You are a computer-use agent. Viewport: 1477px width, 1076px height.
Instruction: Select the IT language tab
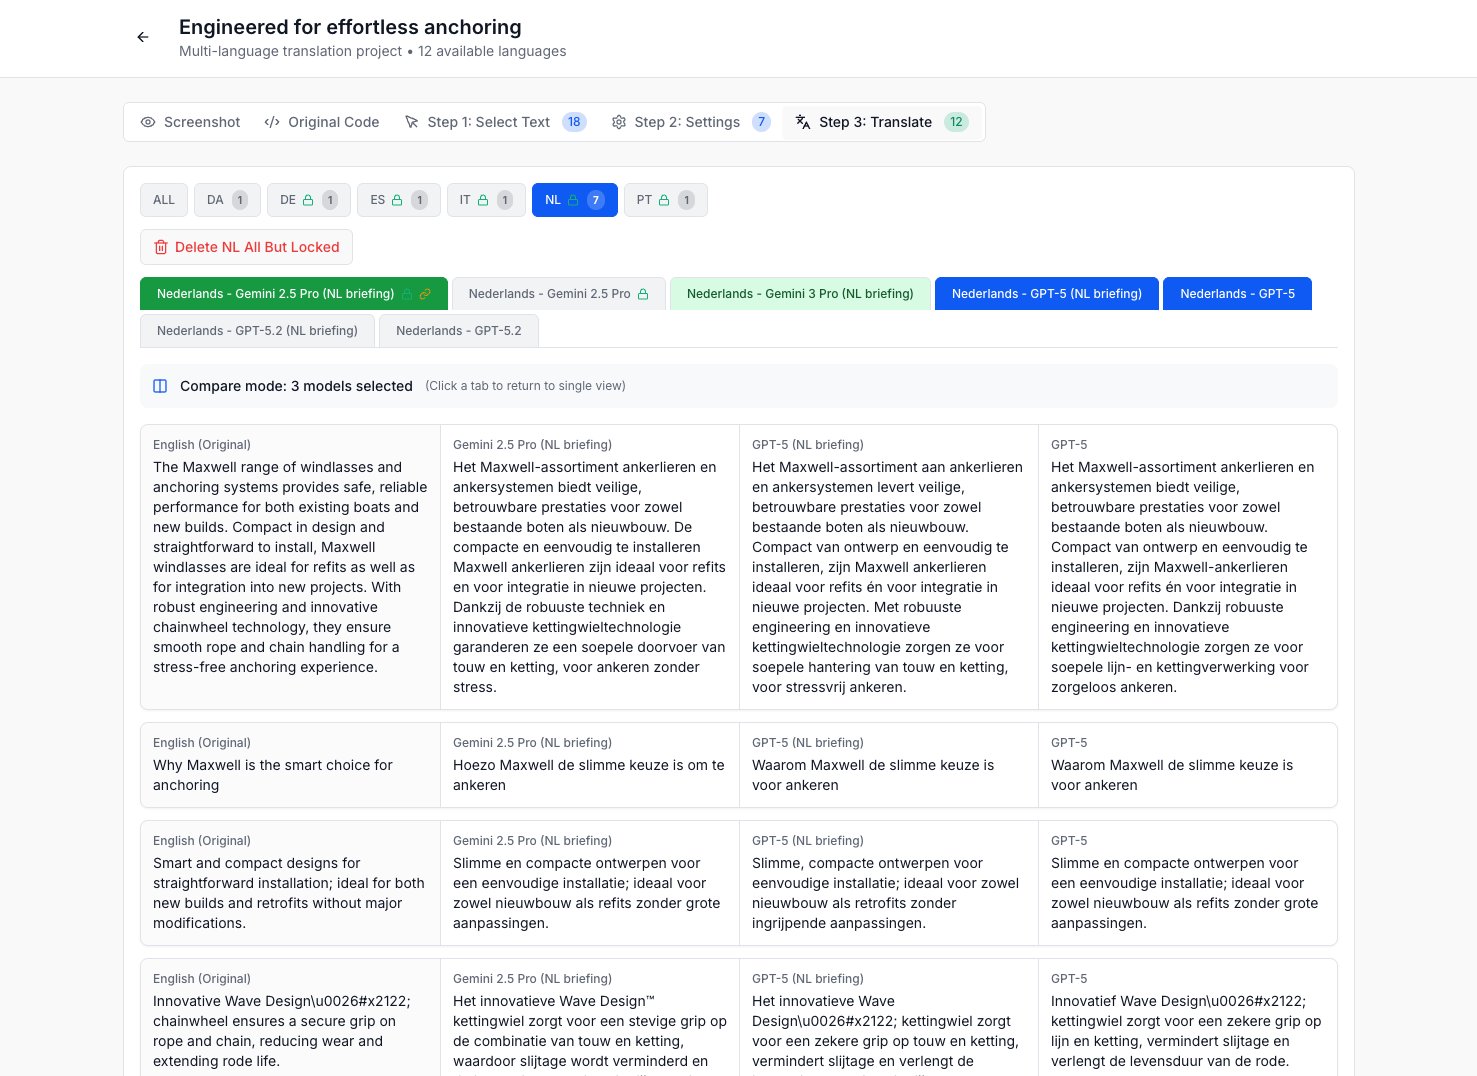[x=486, y=200]
